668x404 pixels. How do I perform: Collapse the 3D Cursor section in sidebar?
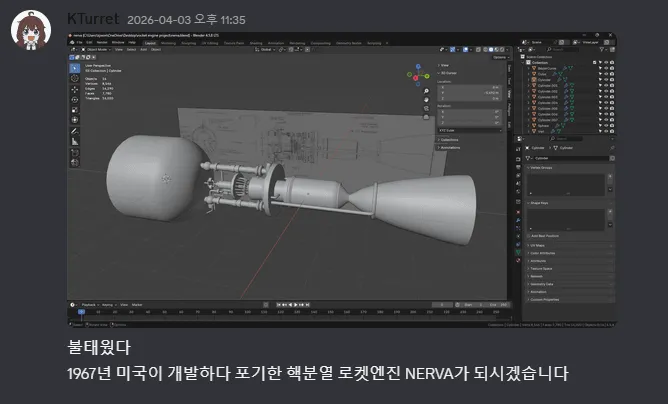tap(447, 73)
